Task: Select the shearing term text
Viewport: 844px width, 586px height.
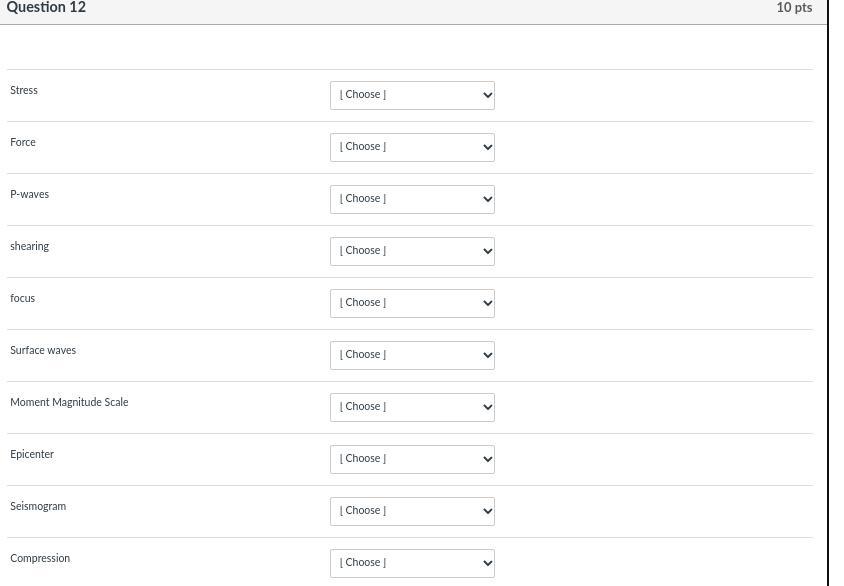Action: point(29,246)
